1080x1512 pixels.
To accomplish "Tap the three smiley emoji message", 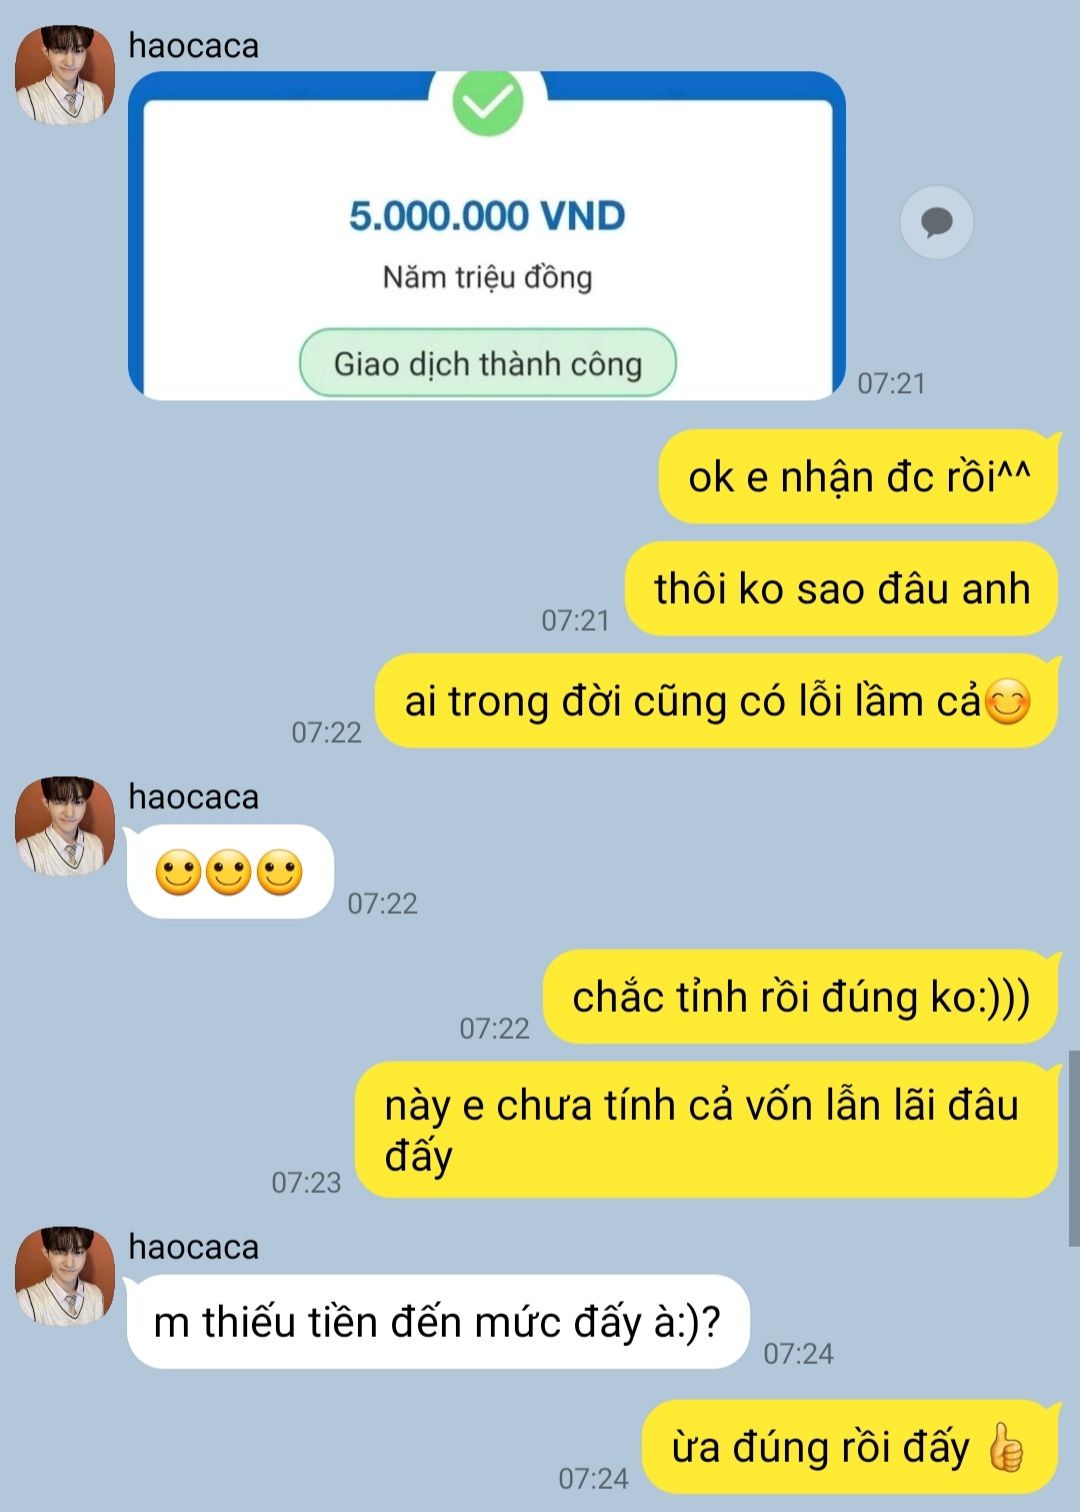I will [x=230, y=872].
